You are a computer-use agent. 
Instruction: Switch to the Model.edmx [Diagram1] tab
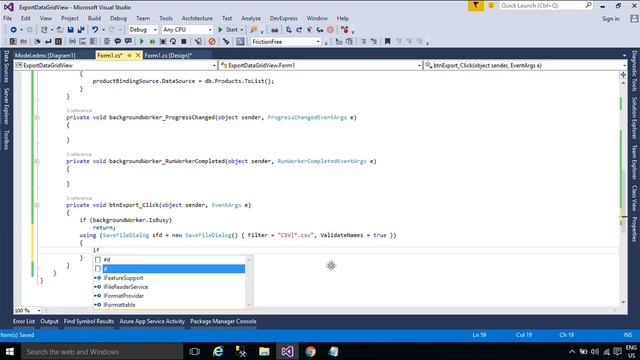point(45,56)
